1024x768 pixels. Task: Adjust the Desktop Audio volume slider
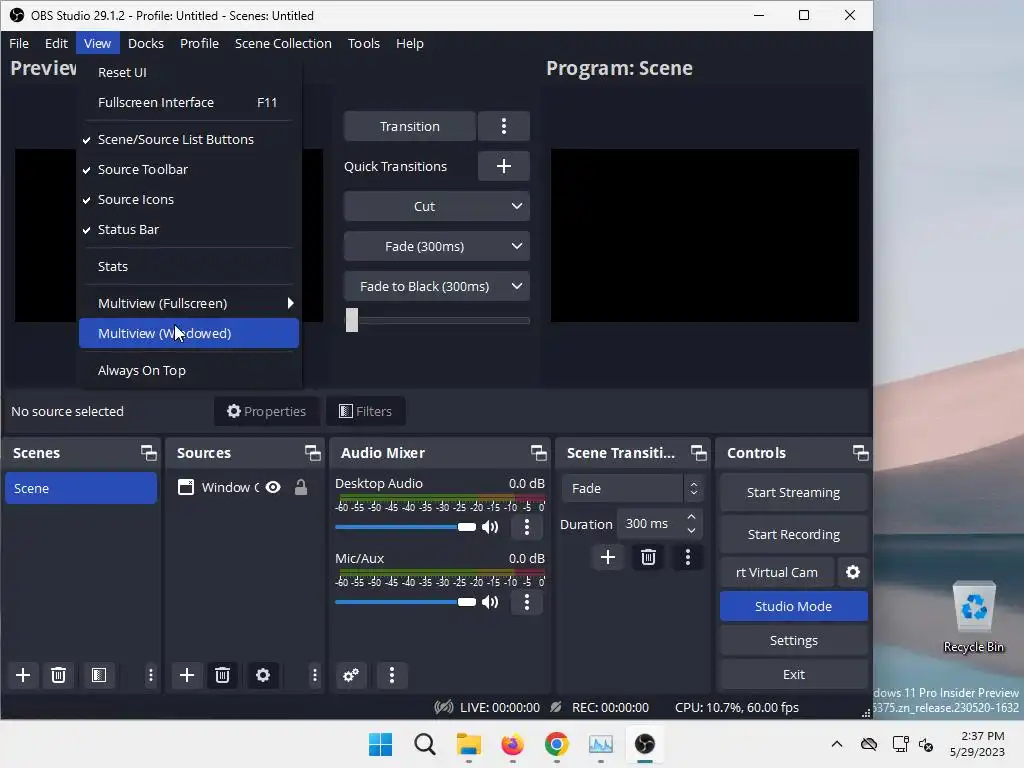click(406, 527)
